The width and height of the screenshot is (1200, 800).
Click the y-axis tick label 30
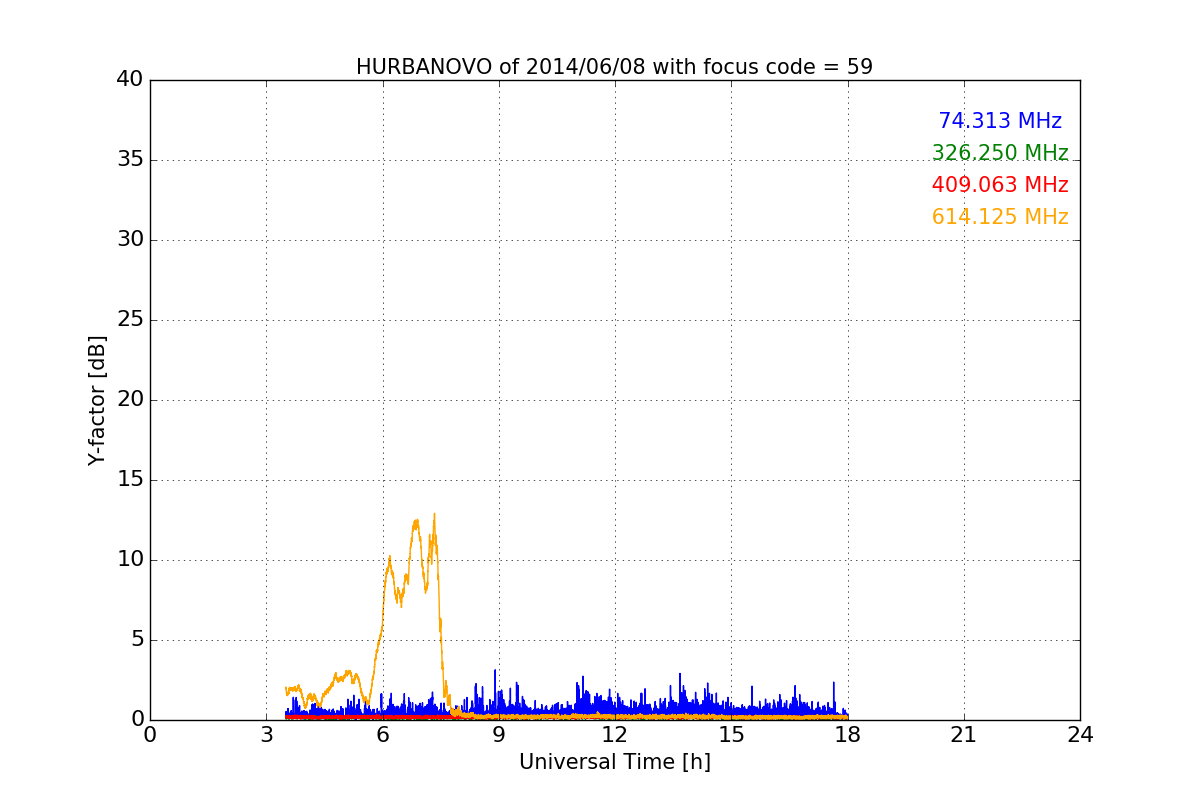click(x=130, y=240)
